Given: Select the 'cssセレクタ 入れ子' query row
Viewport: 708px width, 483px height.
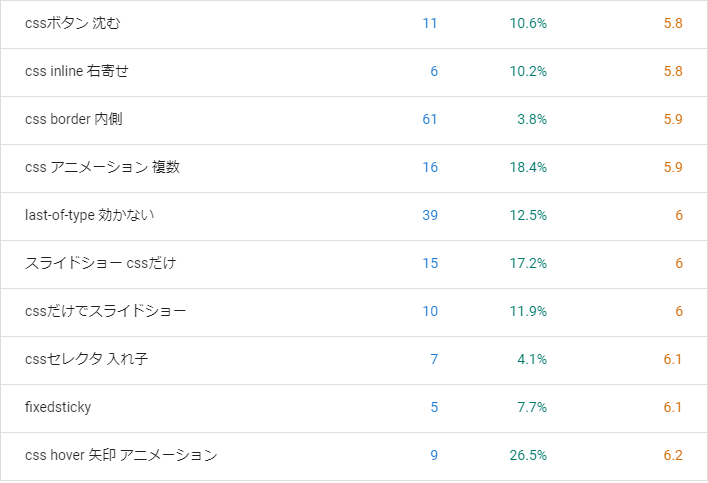Looking at the screenshot, I should pos(354,360).
